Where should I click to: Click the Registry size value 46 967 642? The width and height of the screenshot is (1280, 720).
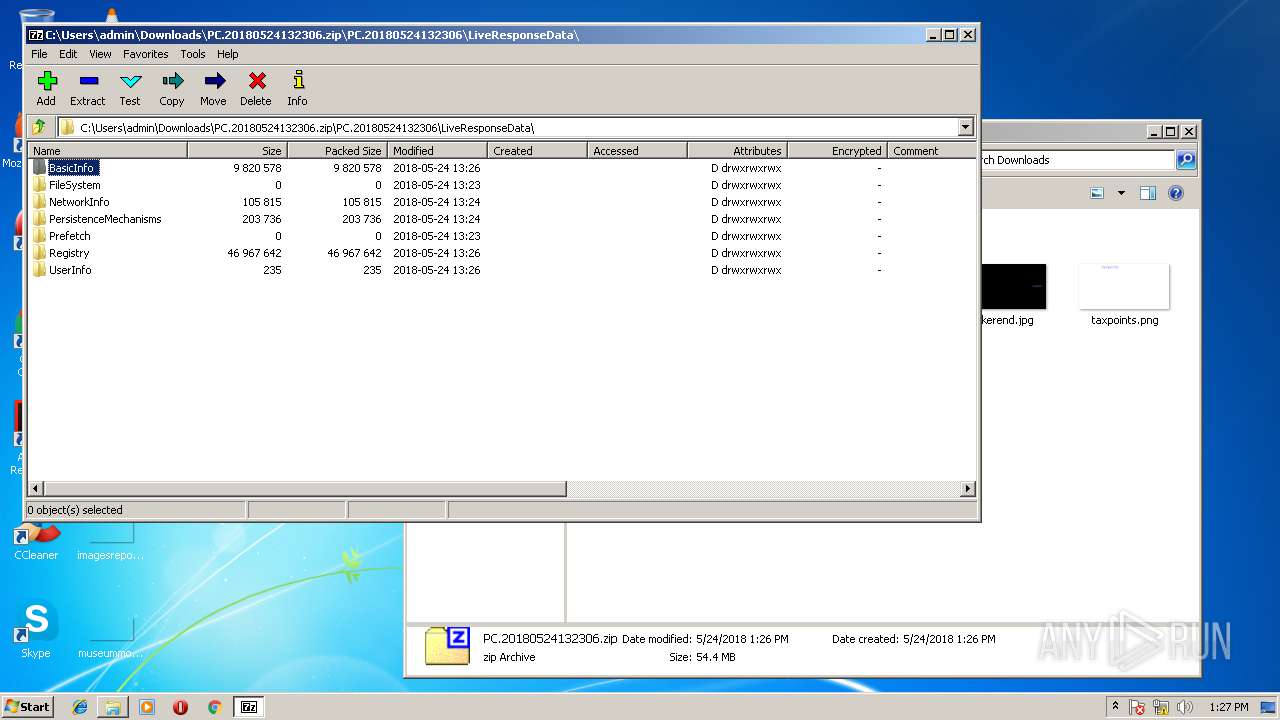(254, 253)
